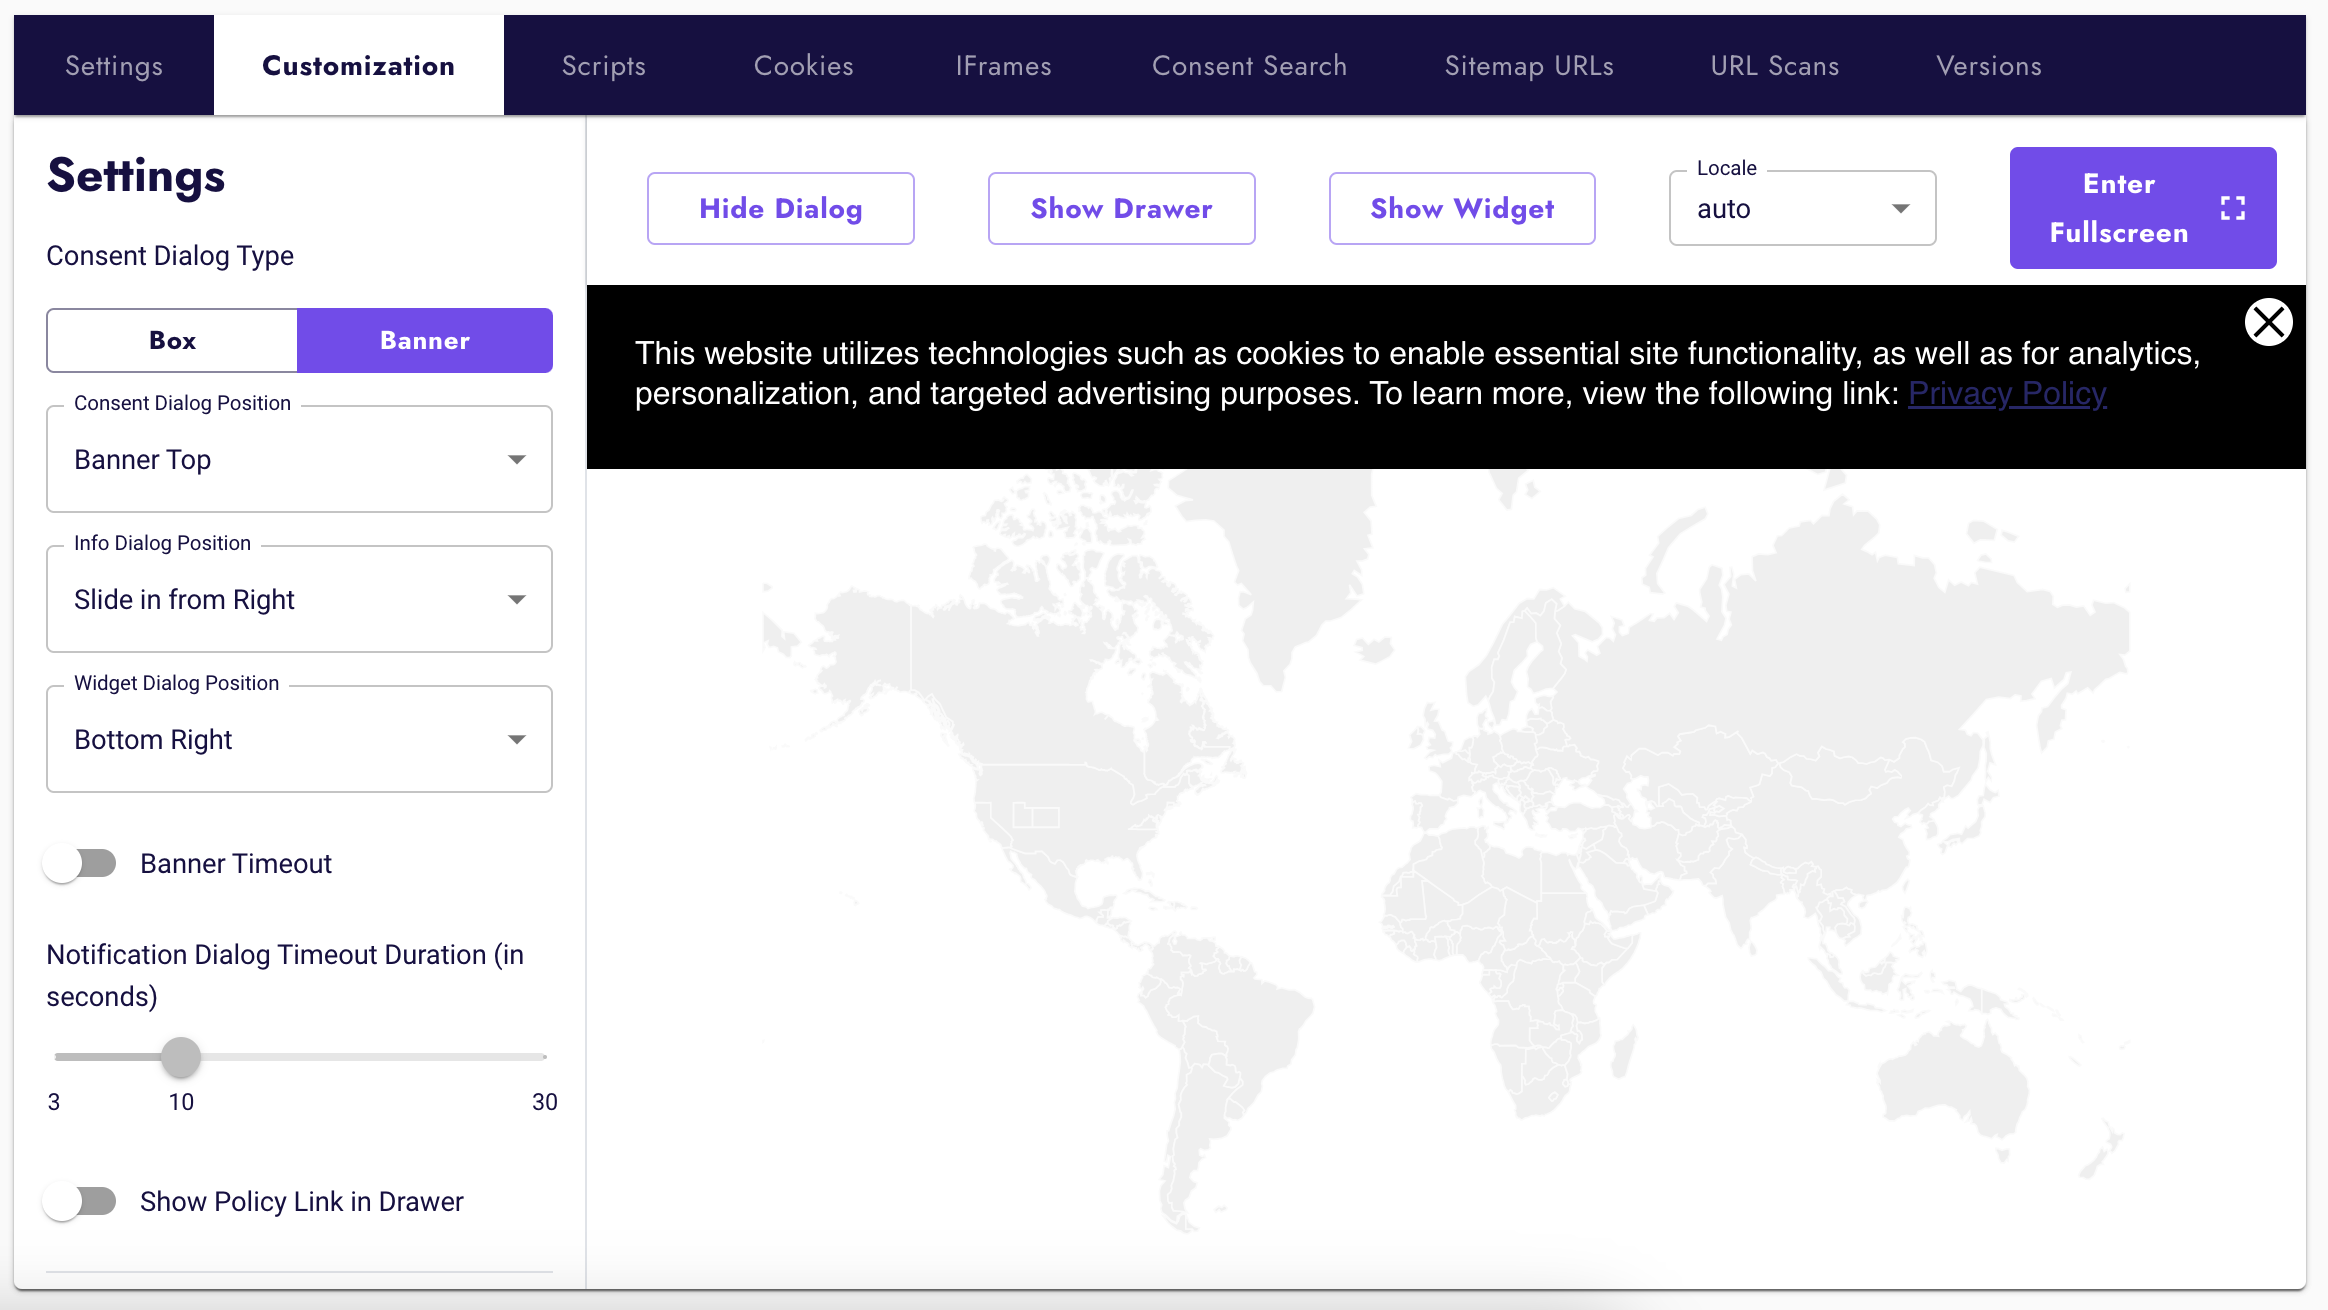2328x1310 pixels.
Task: Select Box as Consent Dialog Type
Action: (171, 340)
